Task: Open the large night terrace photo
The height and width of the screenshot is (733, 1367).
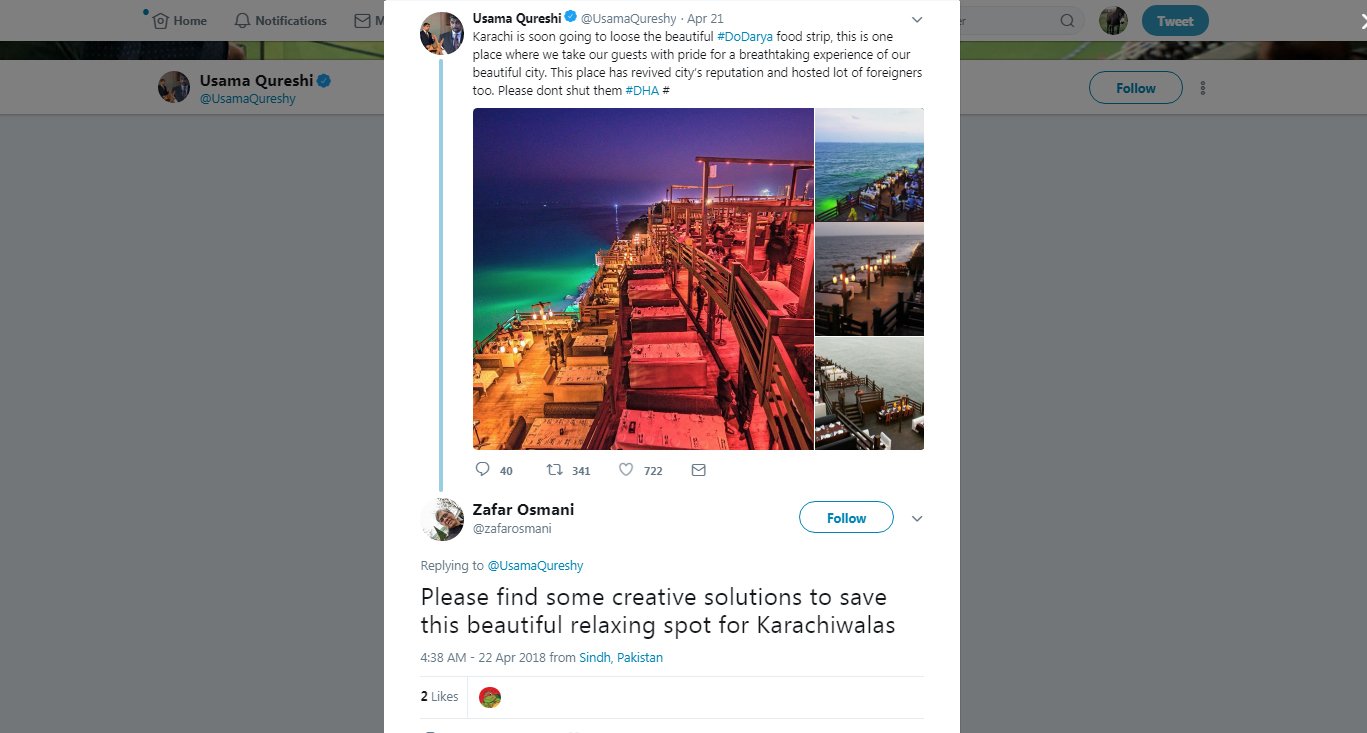Action: click(x=643, y=279)
